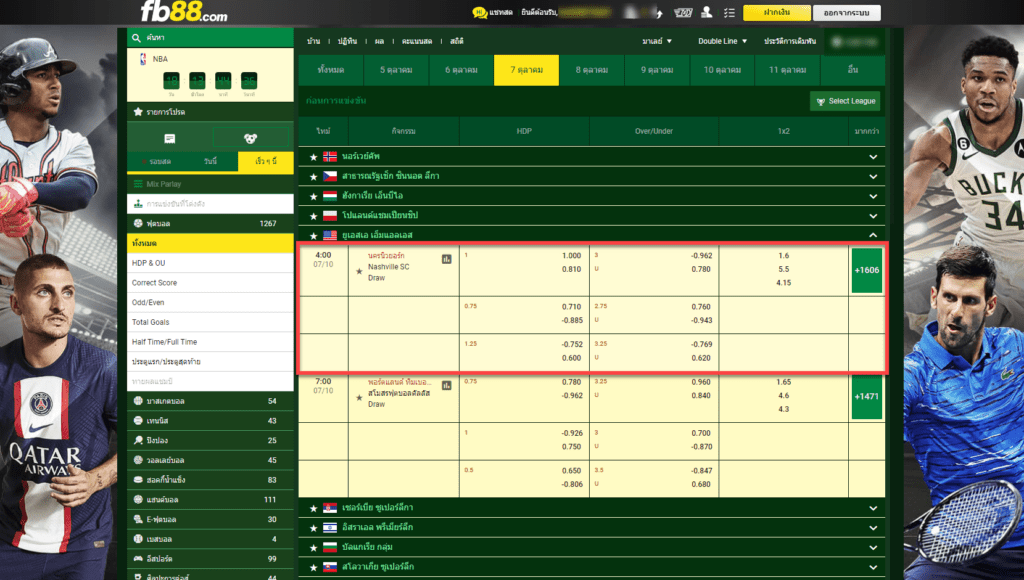Switch to the Live tab in sidebar

coord(157,161)
